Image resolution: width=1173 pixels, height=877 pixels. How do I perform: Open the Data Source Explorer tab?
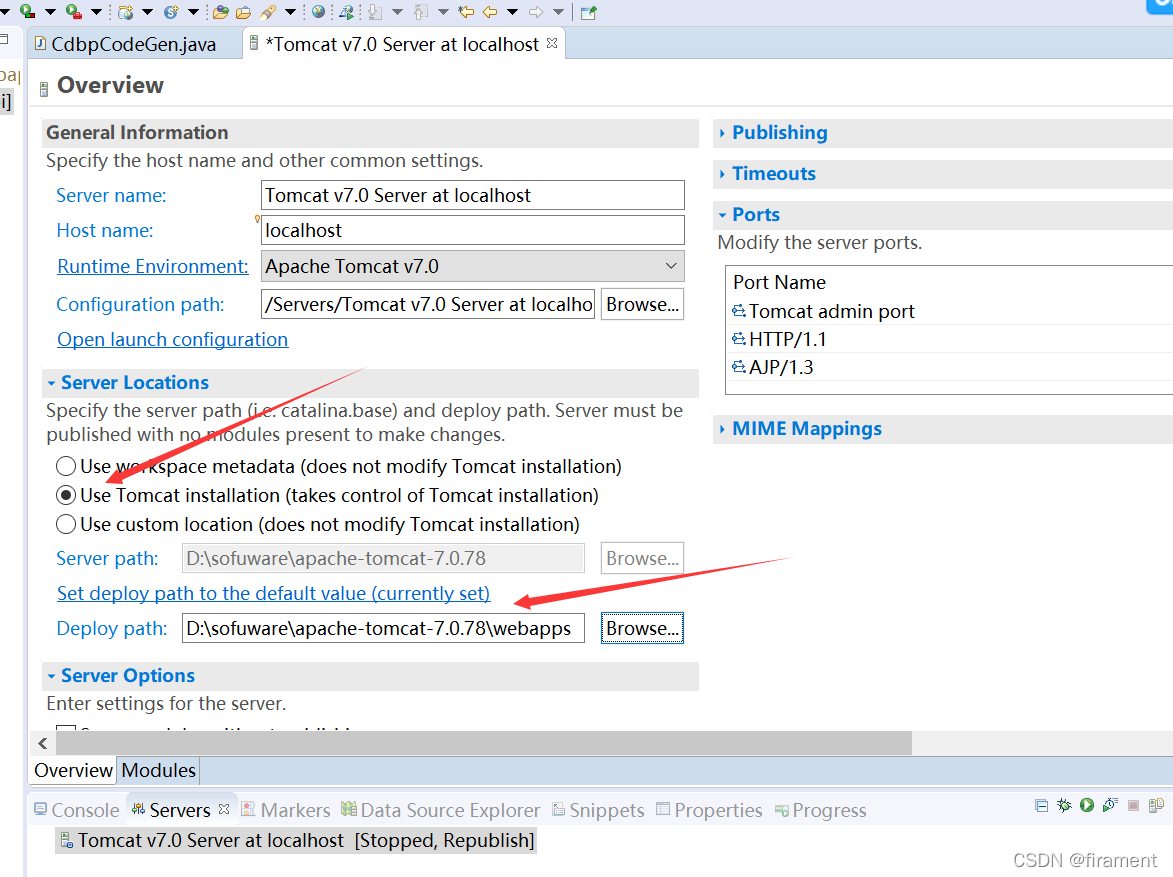[441, 810]
